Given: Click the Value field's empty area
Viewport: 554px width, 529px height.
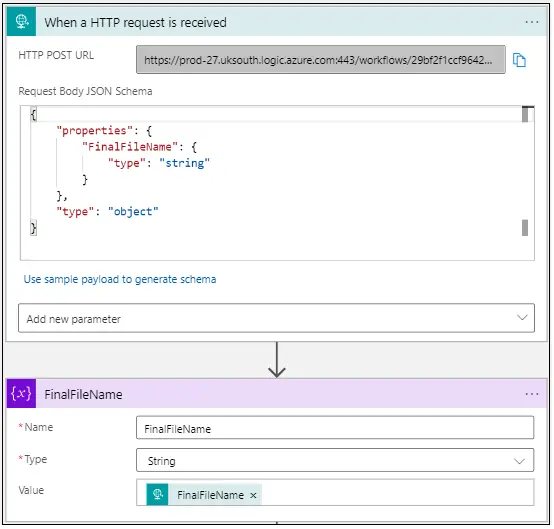Looking at the screenshot, I should (x=396, y=493).
